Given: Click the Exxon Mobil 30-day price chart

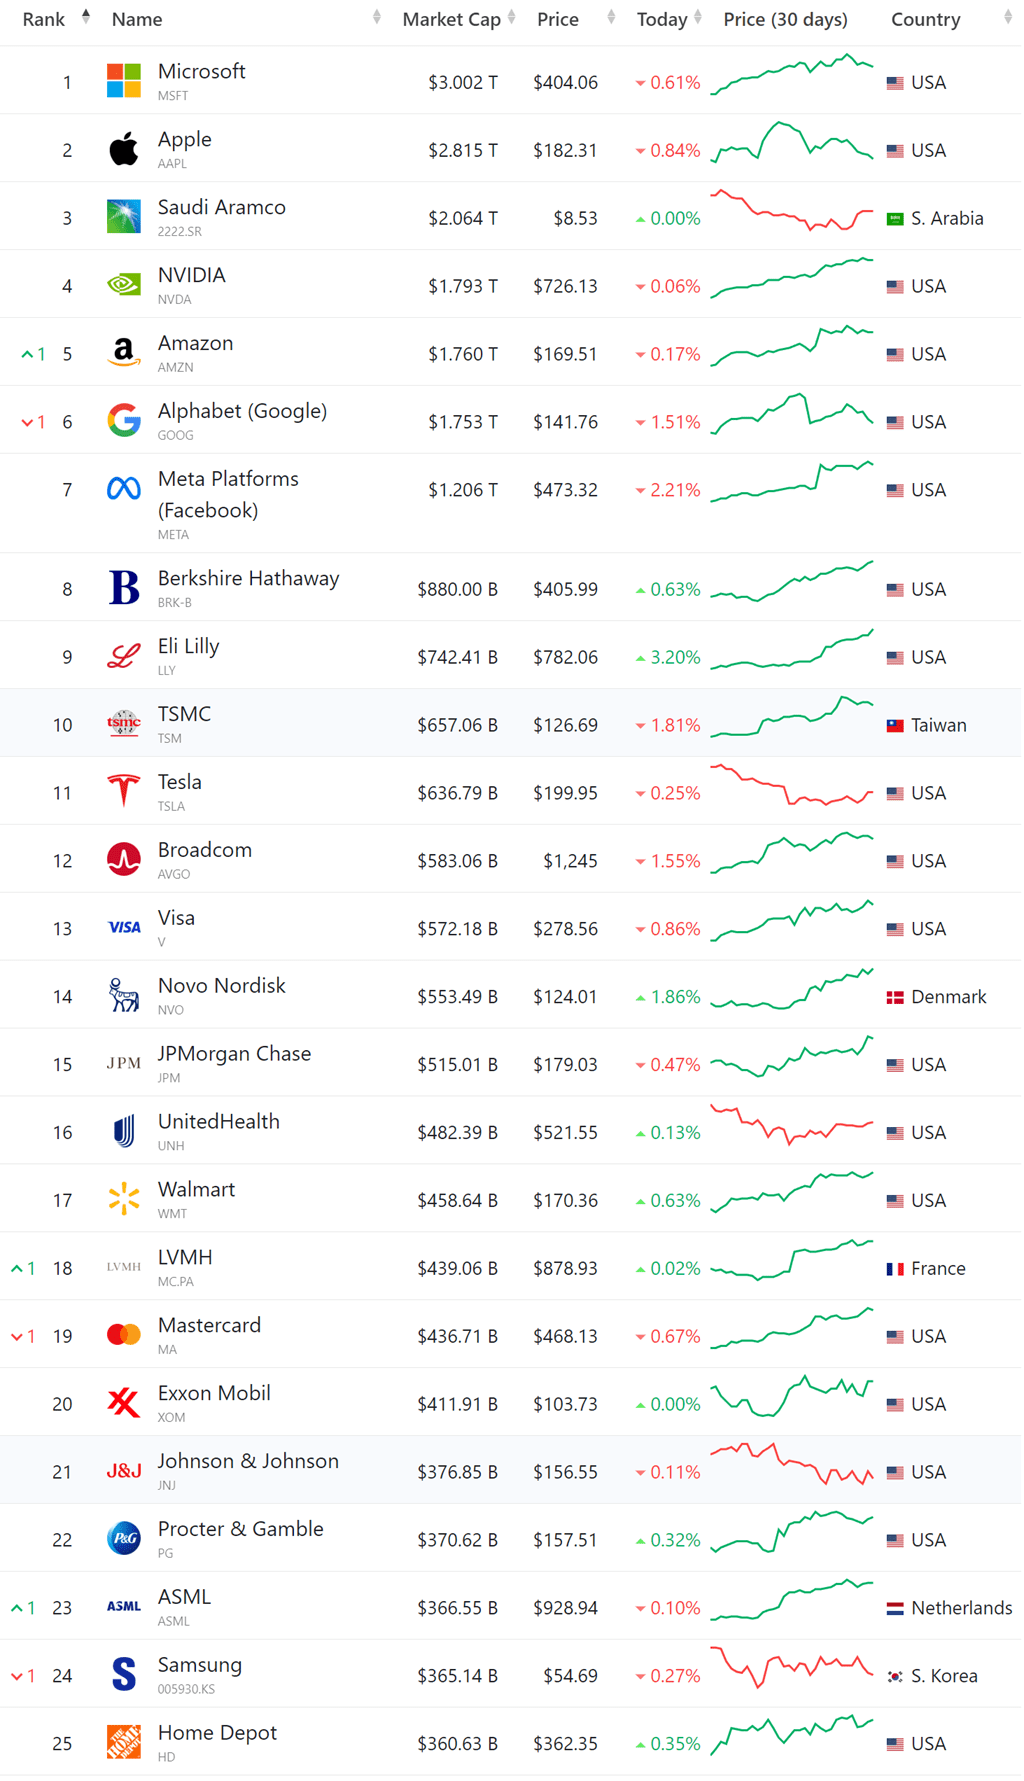Looking at the screenshot, I should (x=791, y=1396).
